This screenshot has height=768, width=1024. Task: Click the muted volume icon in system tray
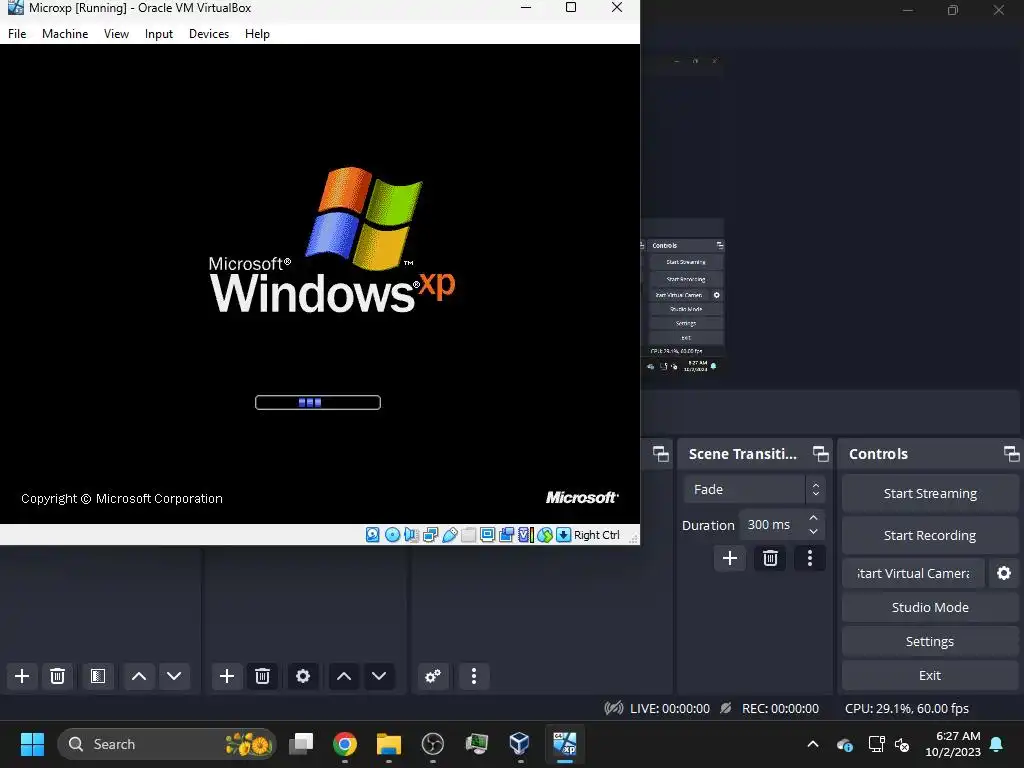point(902,744)
